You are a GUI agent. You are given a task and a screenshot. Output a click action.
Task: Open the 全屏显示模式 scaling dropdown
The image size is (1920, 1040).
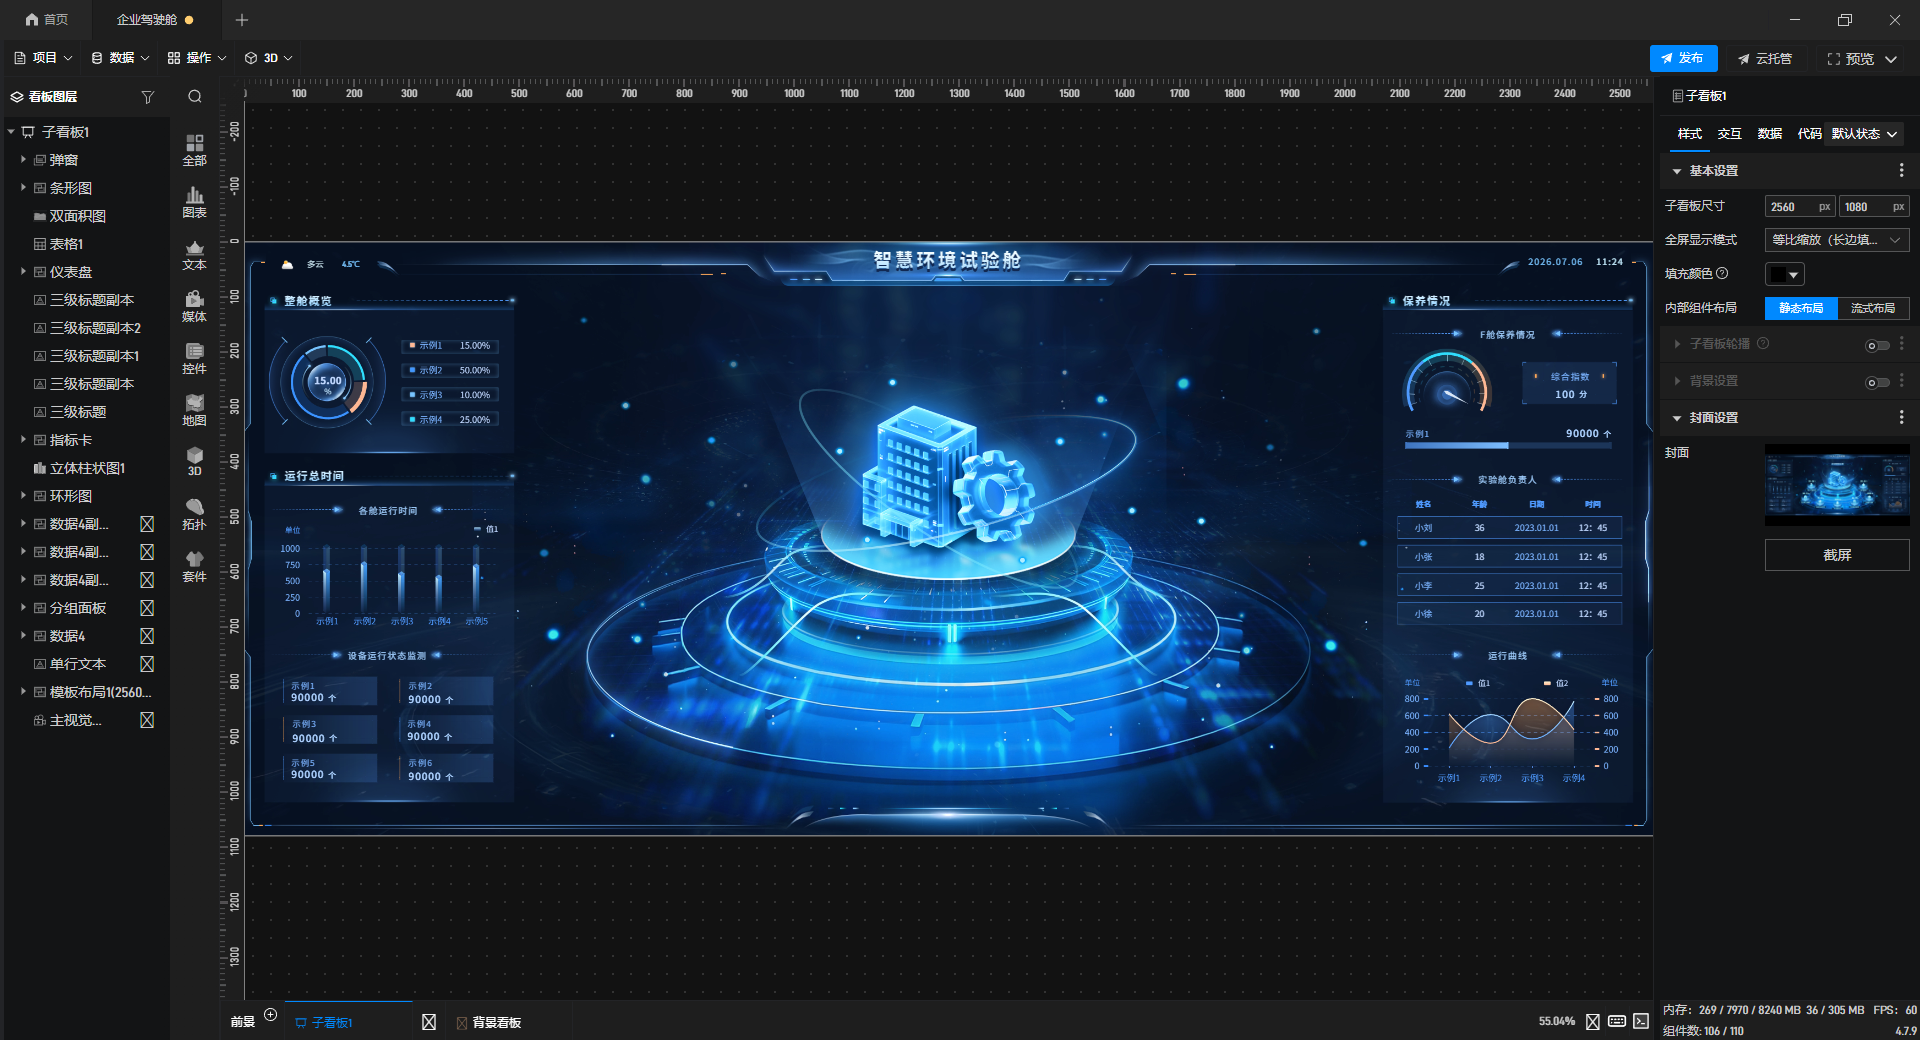[1836, 240]
